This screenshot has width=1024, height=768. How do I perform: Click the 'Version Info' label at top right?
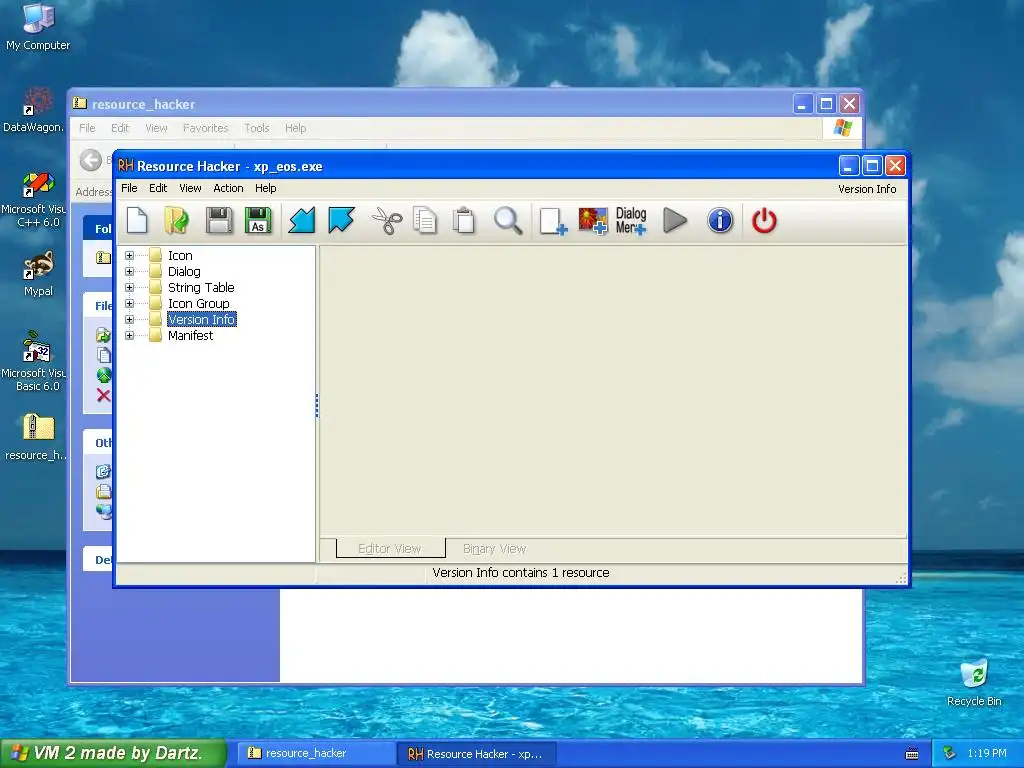coord(867,189)
